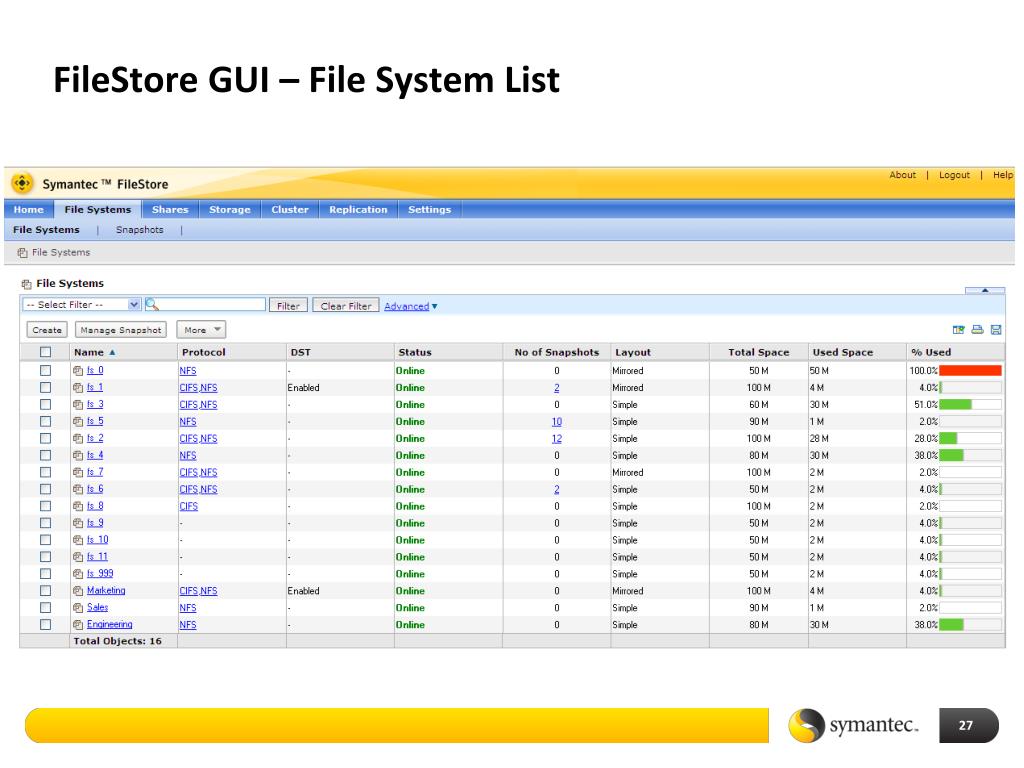Screen dimensions: 1024x768
Task: Open the Snapshots sub-tab
Action: coord(140,230)
